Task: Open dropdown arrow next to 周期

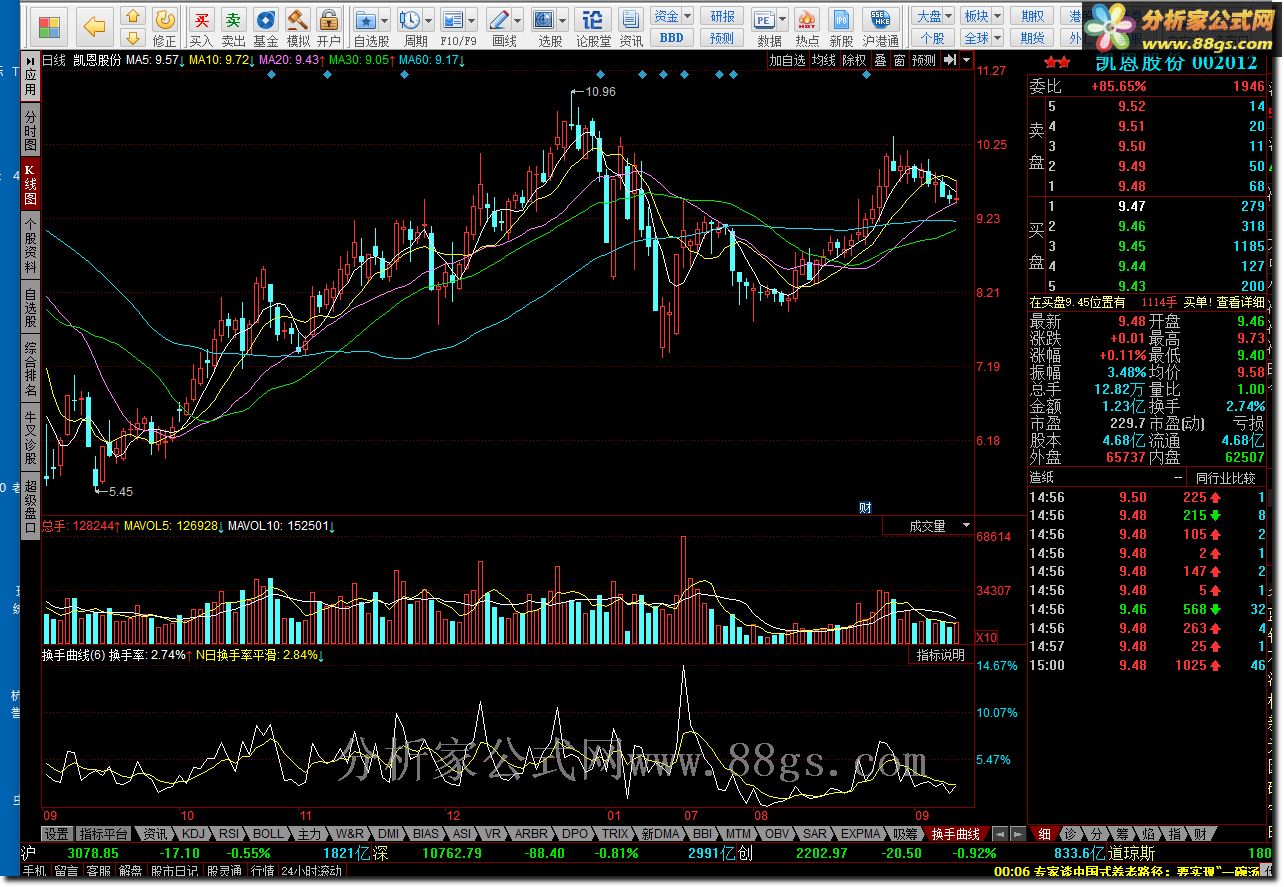Action: 428,19
